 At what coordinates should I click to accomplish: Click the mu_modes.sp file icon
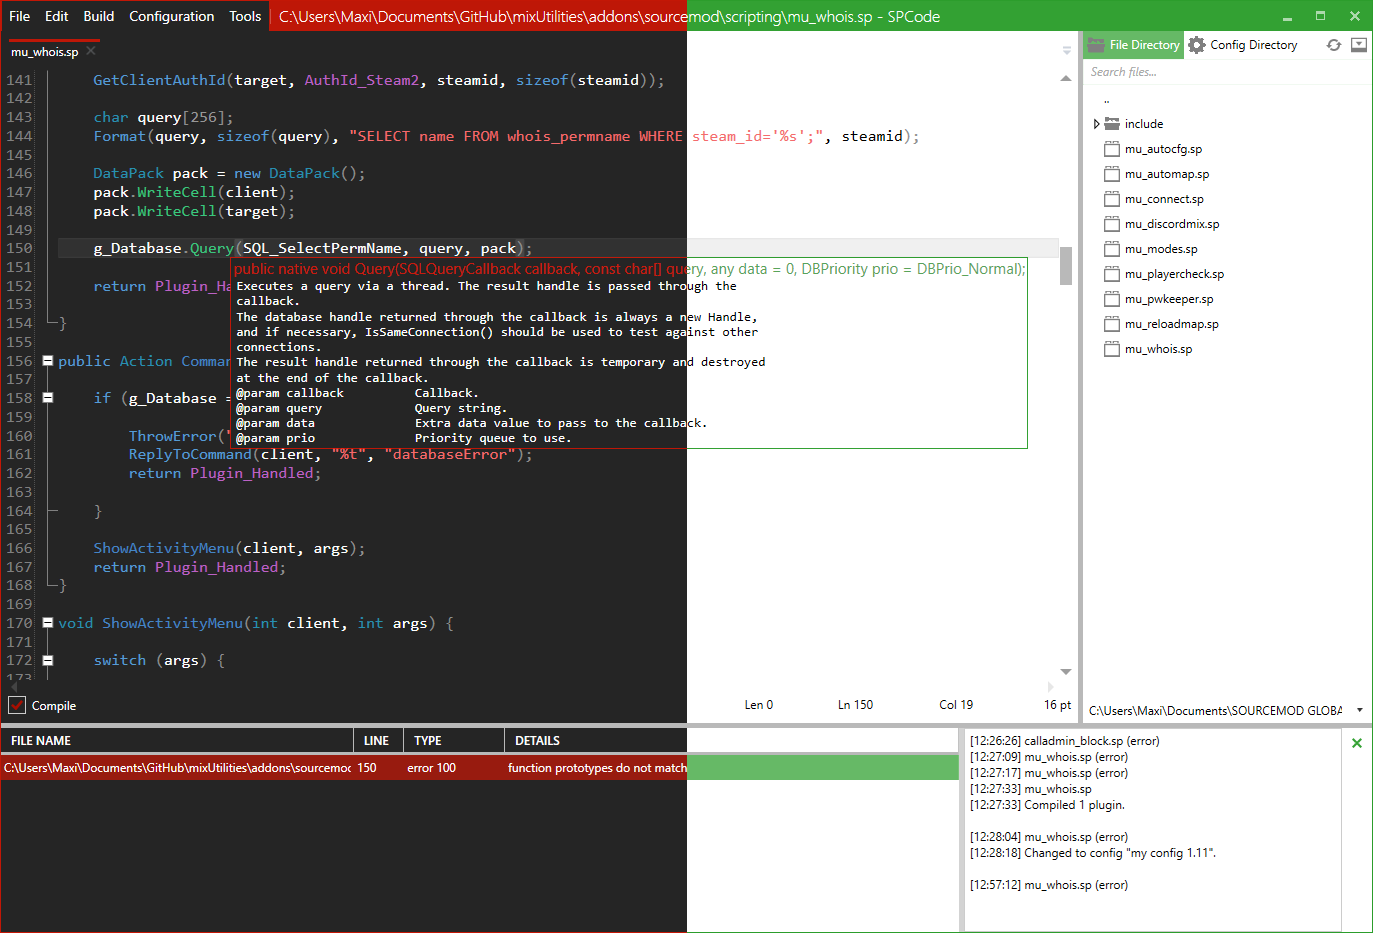(x=1112, y=249)
